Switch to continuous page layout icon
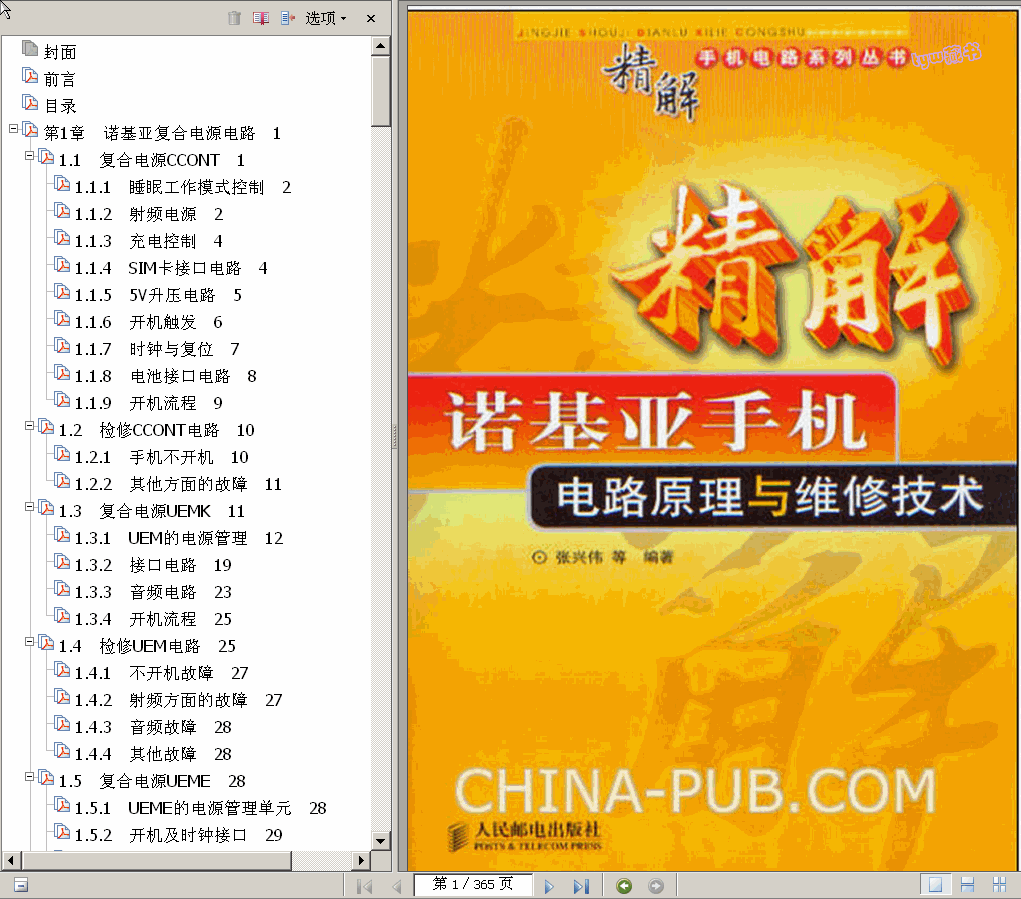Screen dimensions: 1021x899 pos(967,884)
